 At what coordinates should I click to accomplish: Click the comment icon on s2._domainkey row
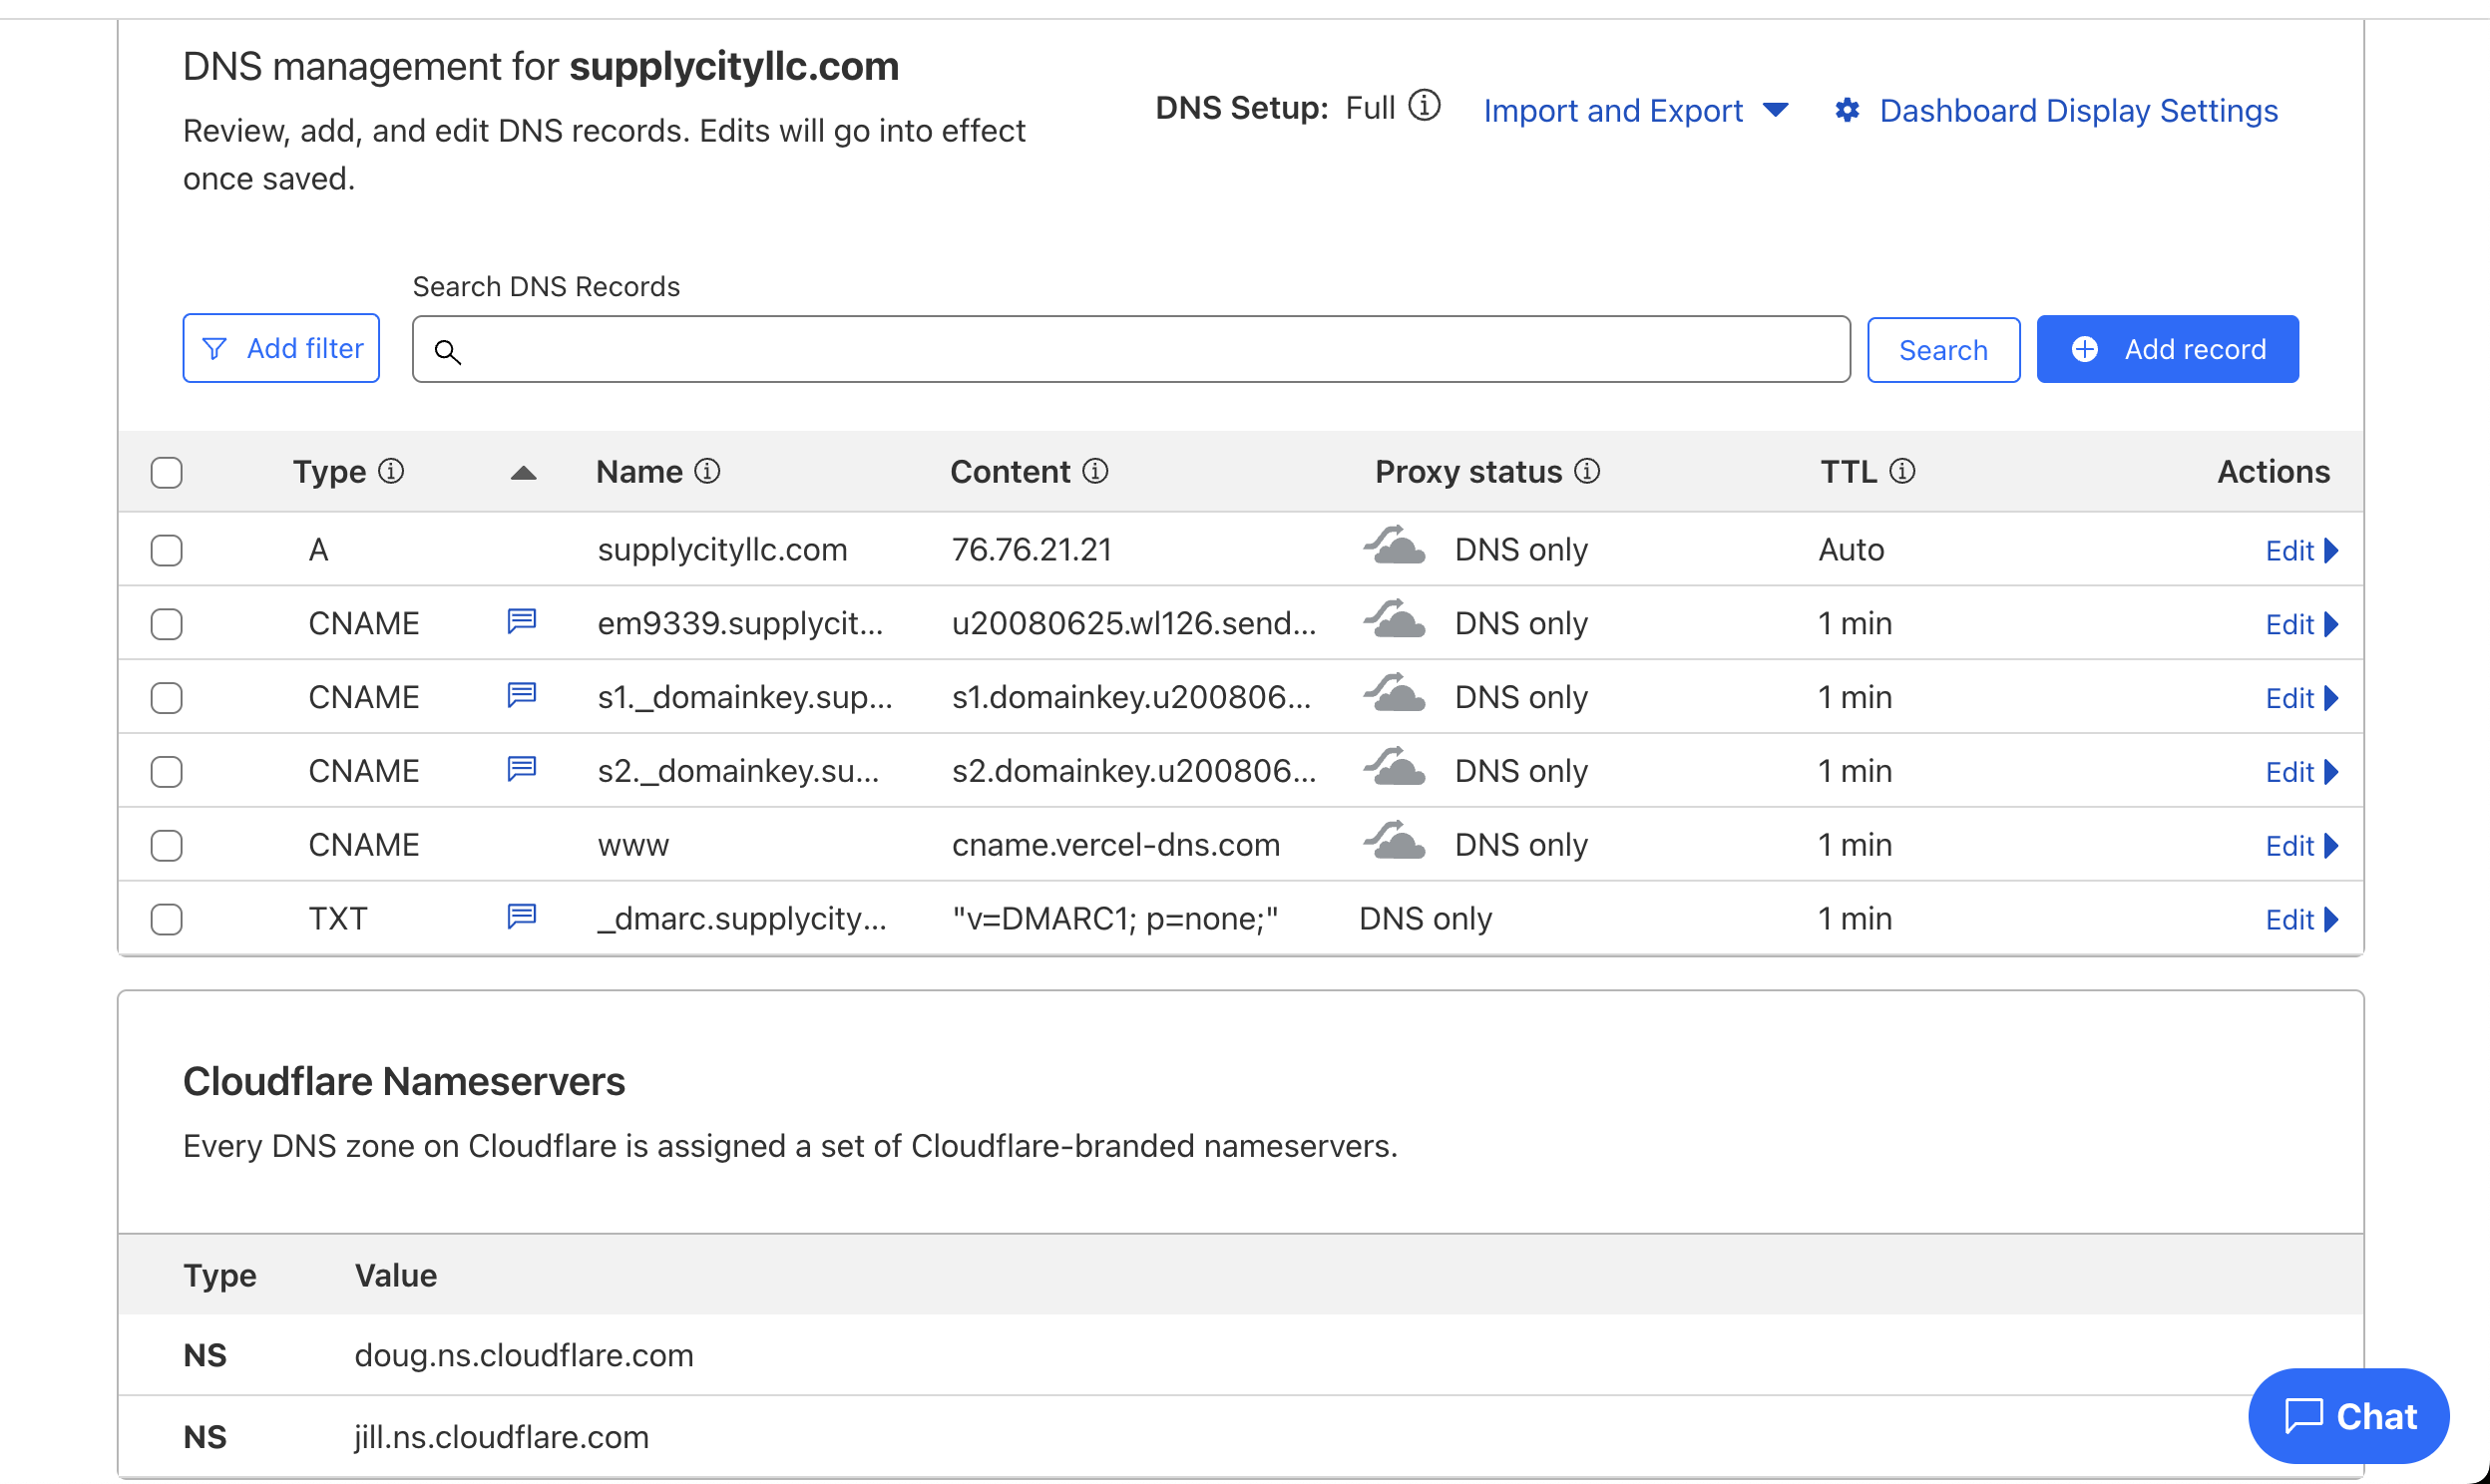[x=522, y=769]
